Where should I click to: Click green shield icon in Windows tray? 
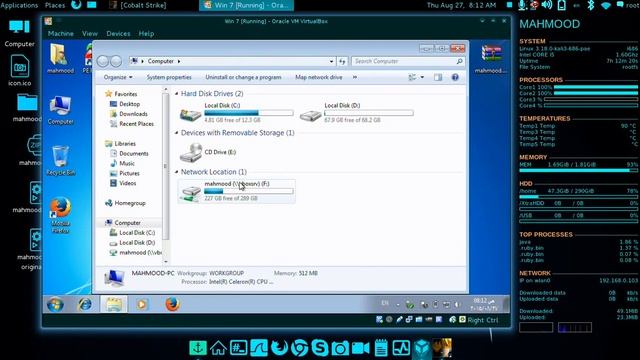(410, 304)
